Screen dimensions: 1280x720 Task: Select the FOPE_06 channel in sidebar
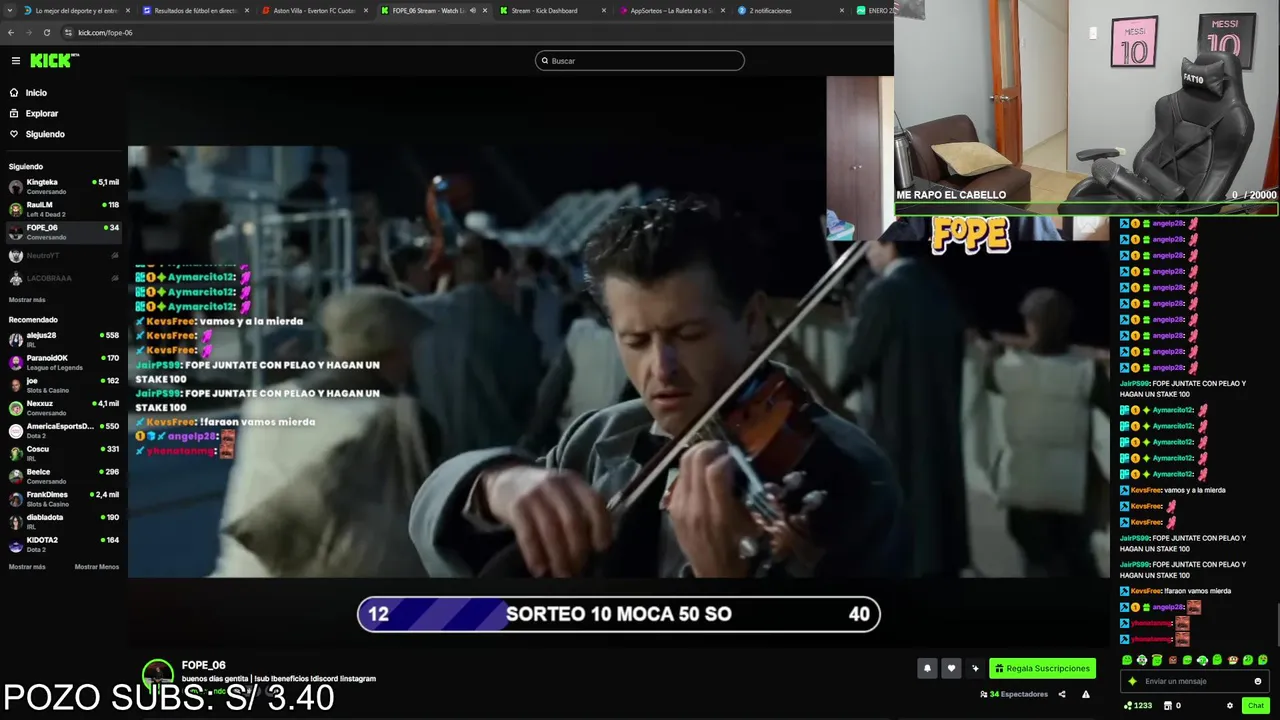point(63,232)
